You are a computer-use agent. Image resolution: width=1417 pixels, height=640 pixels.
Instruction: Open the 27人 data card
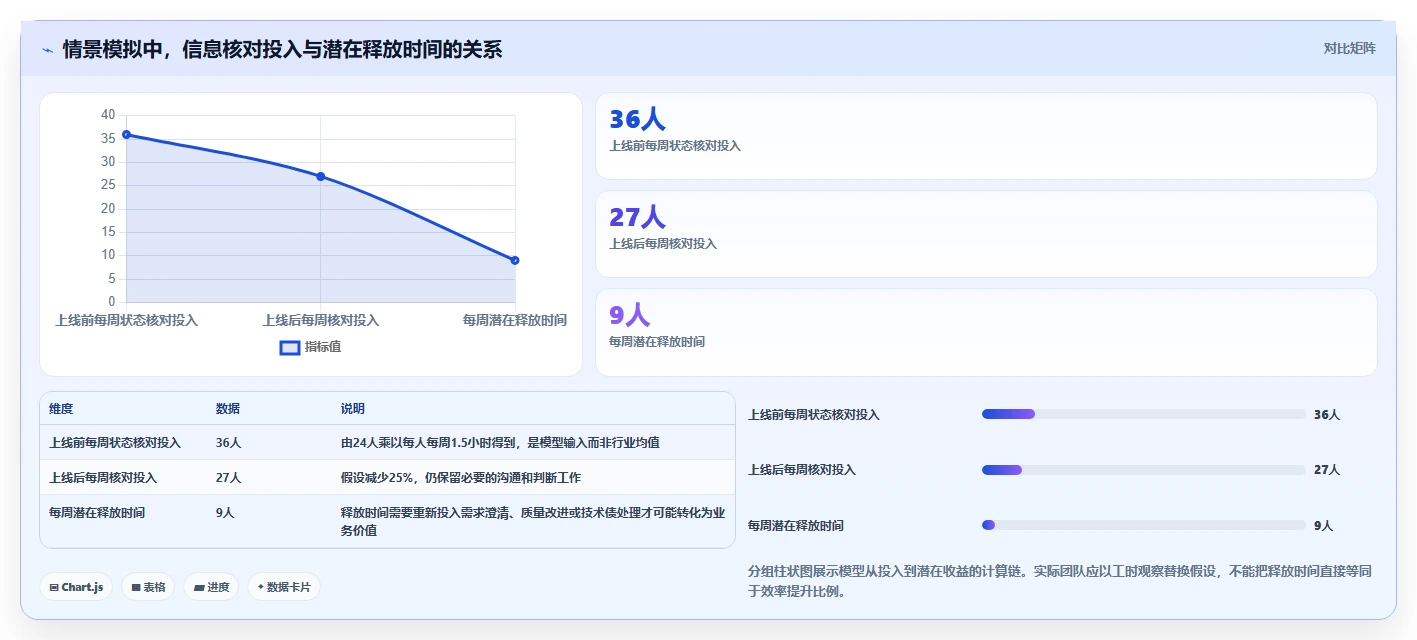(986, 234)
